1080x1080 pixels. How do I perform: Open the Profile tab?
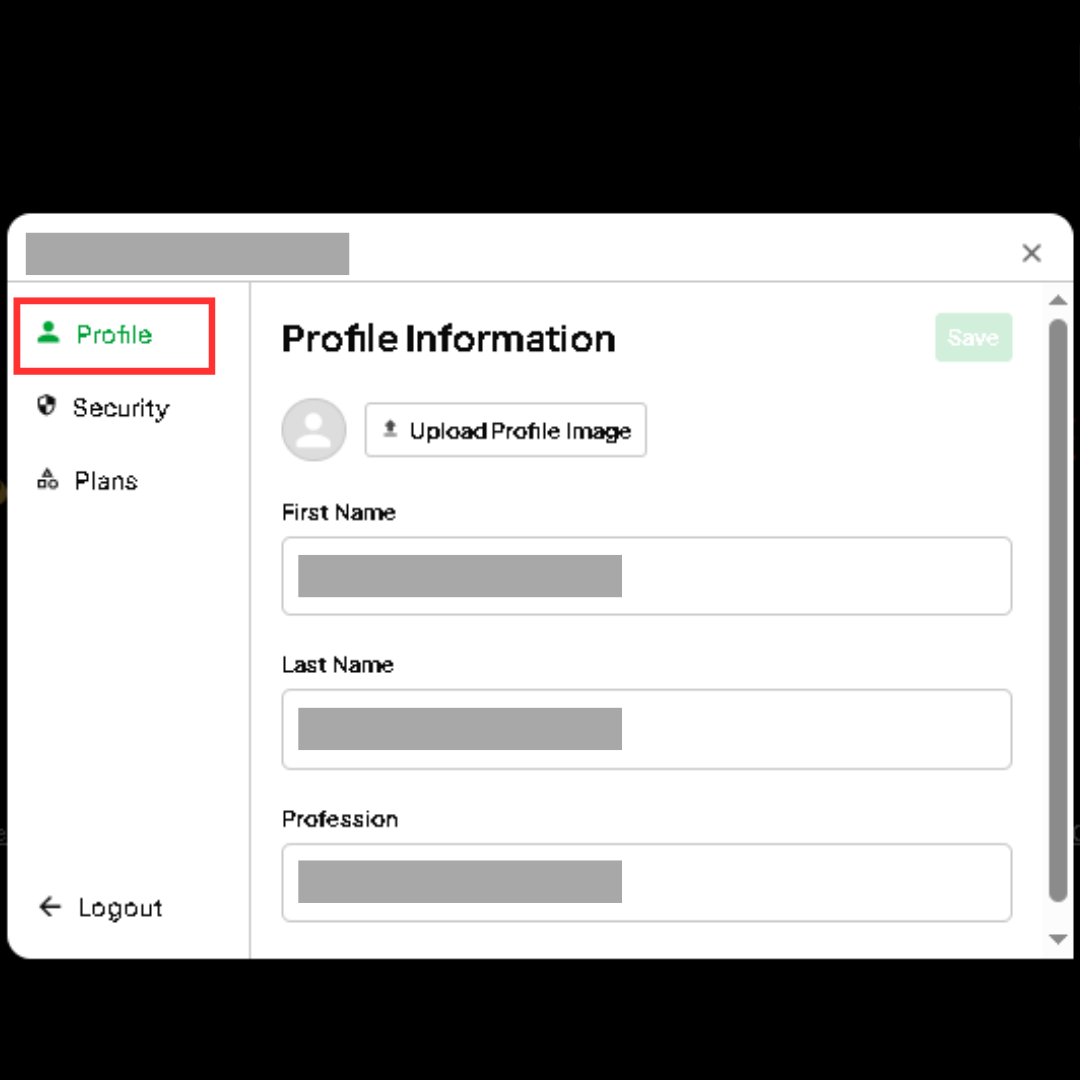[x=114, y=336]
